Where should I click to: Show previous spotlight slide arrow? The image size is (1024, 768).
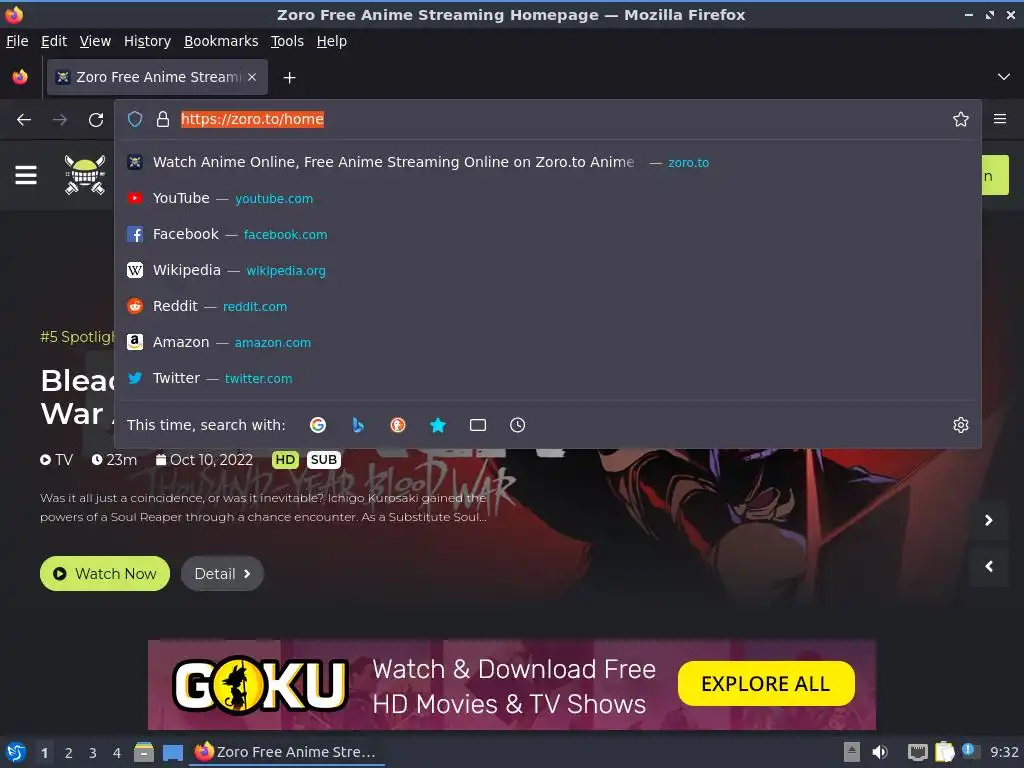coord(989,566)
